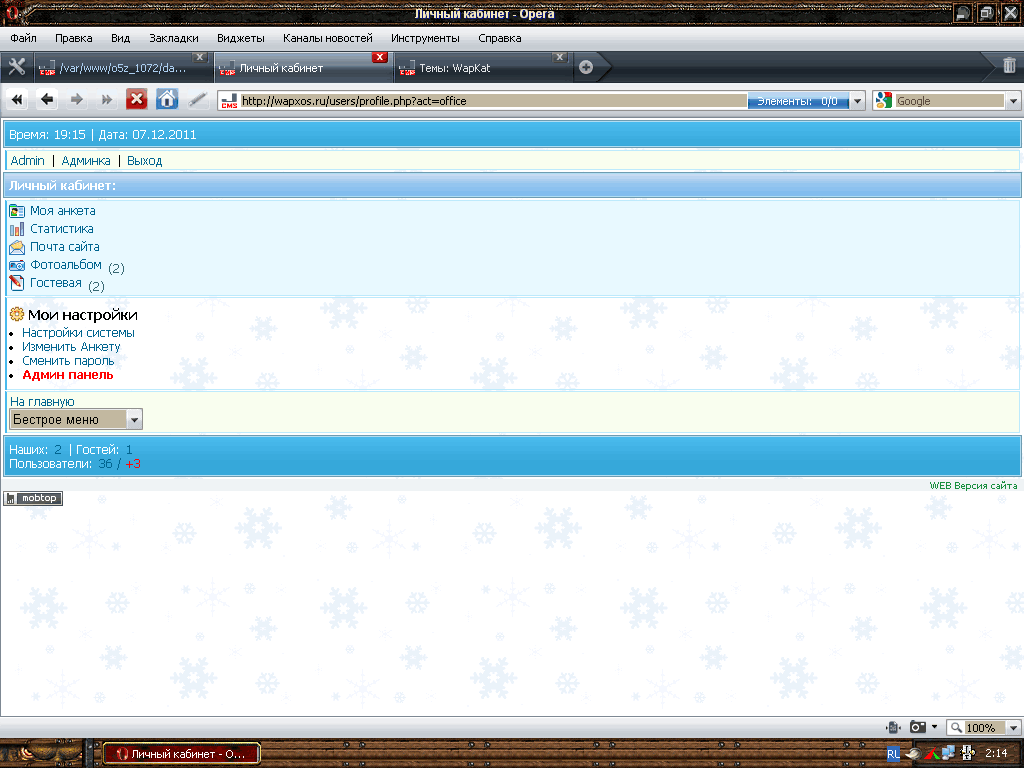
Task: Open the panels wrench icon
Action: click(16, 67)
